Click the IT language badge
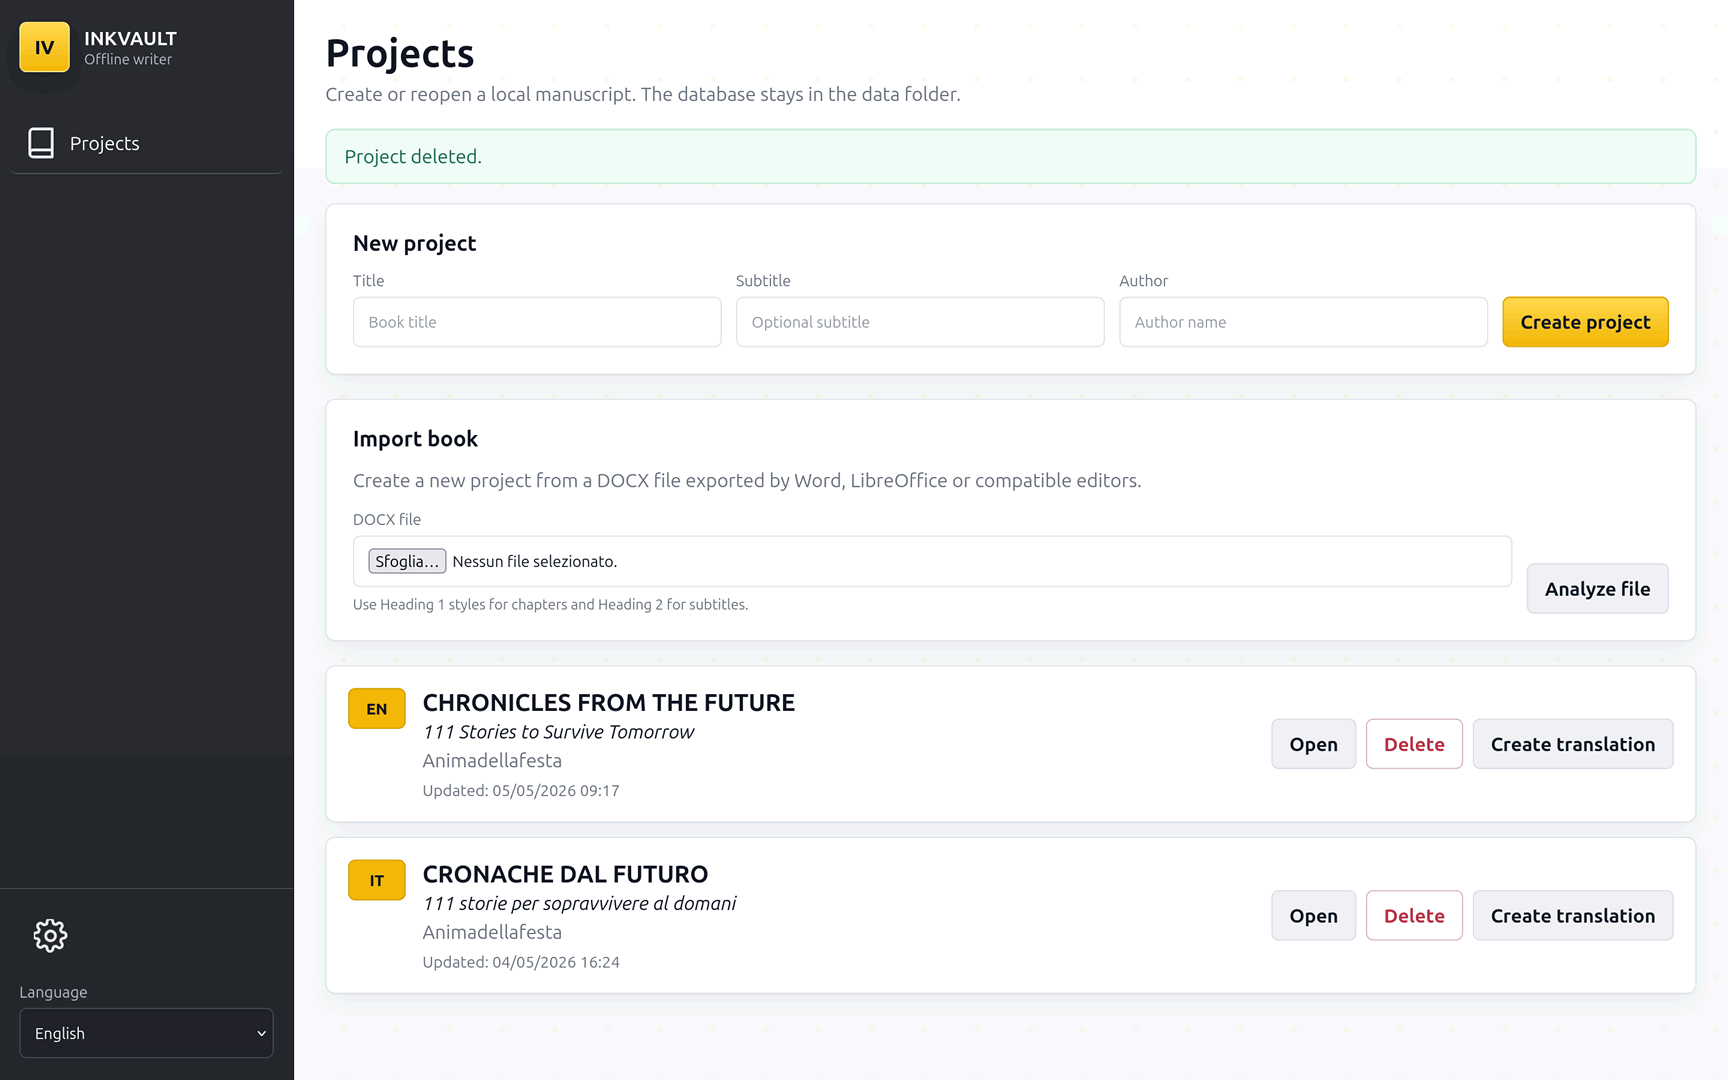The image size is (1728, 1080). pyautogui.click(x=377, y=881)
